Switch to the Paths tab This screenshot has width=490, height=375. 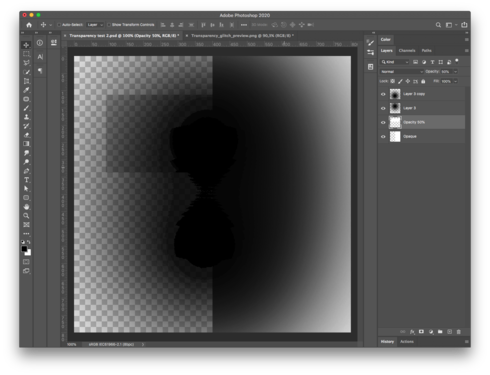[x=426, y=51]
